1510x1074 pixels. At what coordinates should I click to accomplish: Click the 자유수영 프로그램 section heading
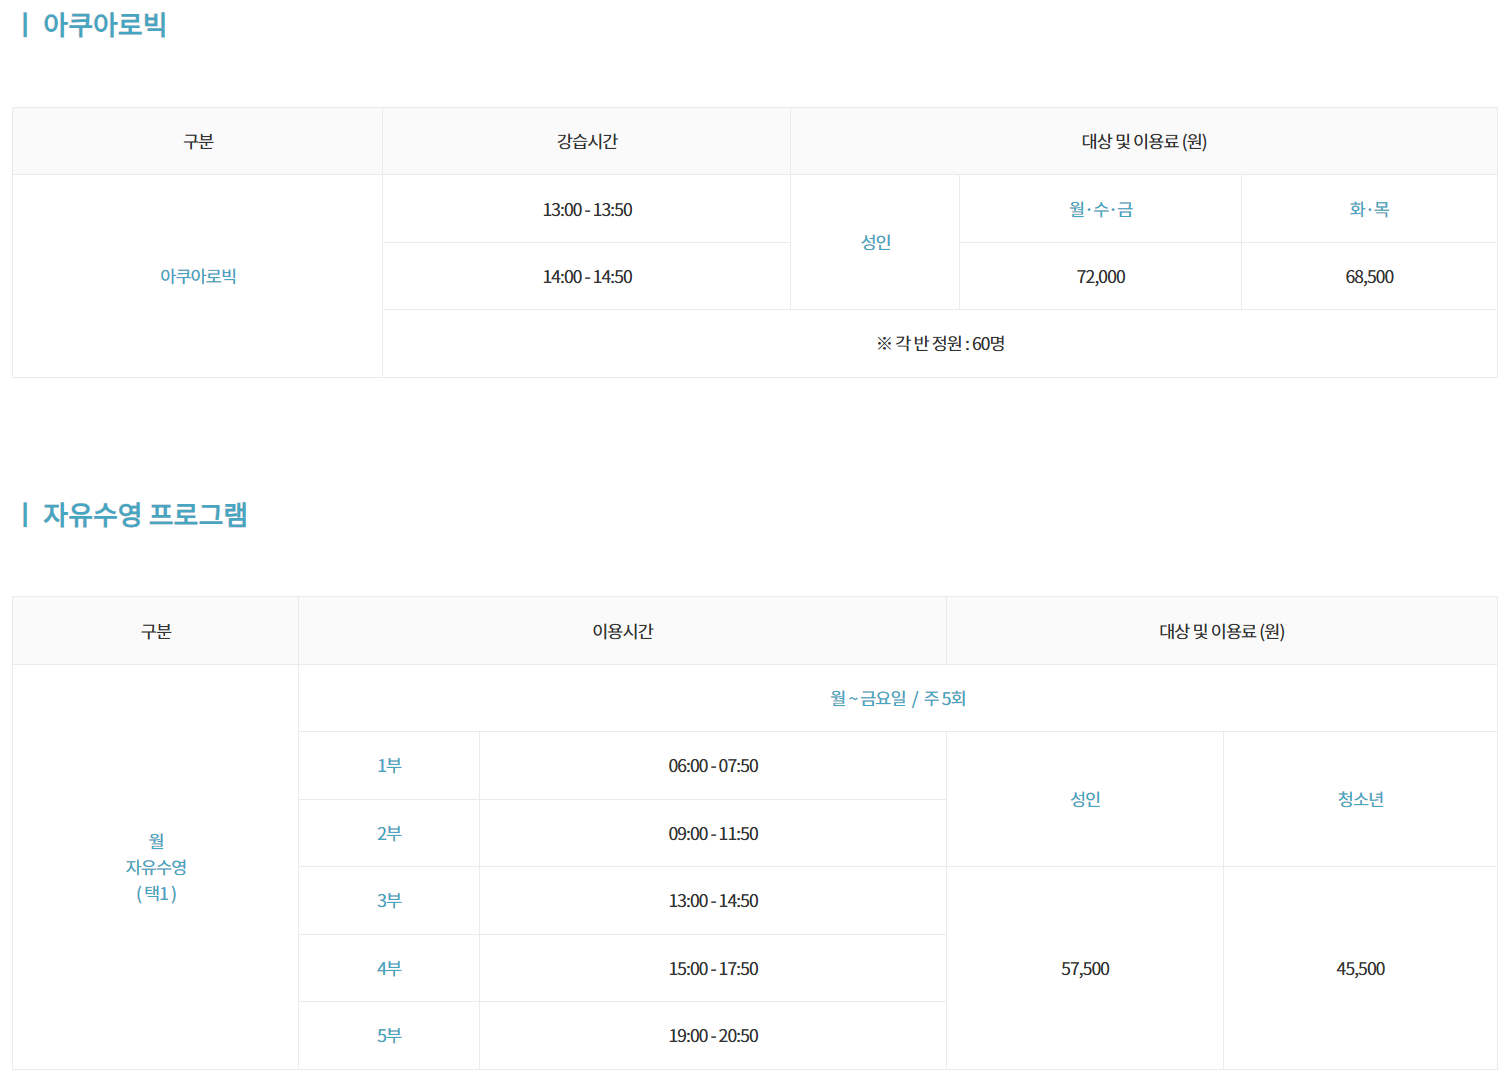pos(145,515)
